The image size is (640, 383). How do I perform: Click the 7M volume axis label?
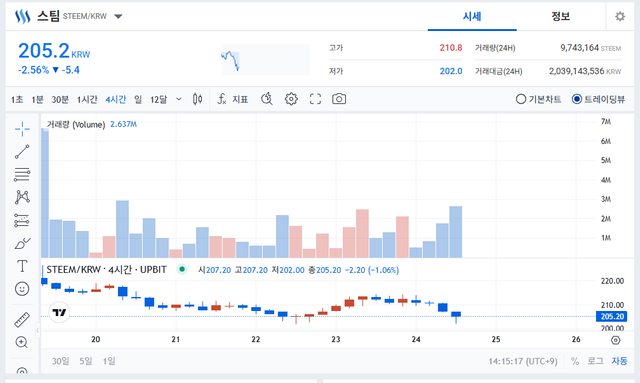[x=606, y=121]
